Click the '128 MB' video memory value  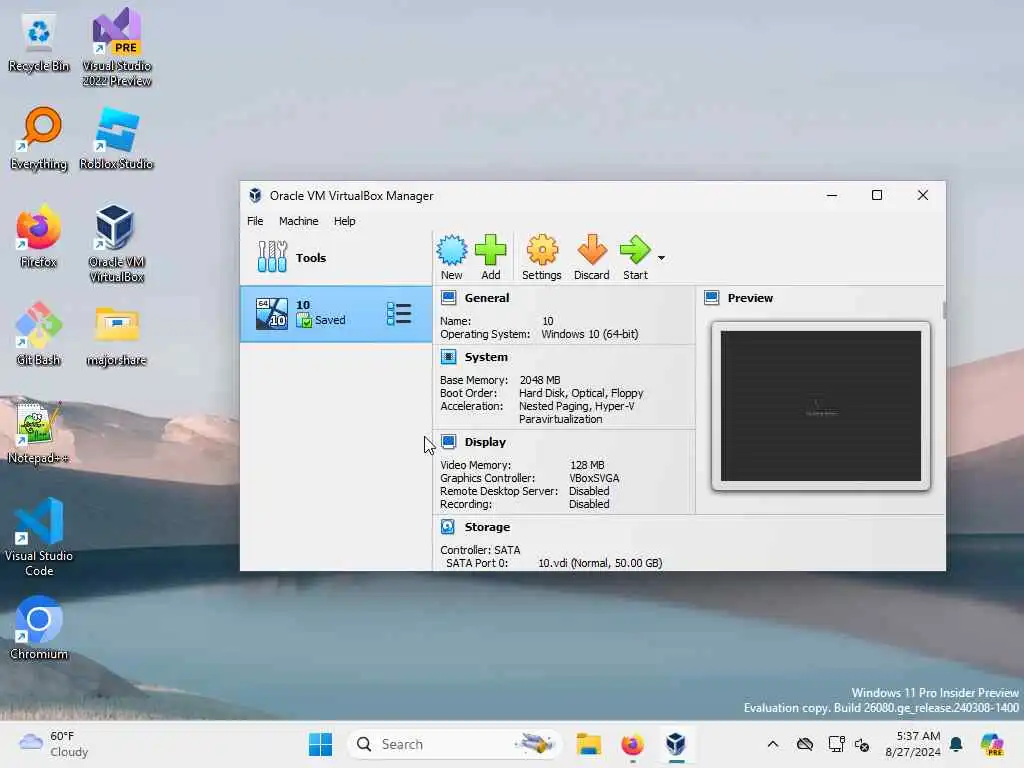(587, 465)
